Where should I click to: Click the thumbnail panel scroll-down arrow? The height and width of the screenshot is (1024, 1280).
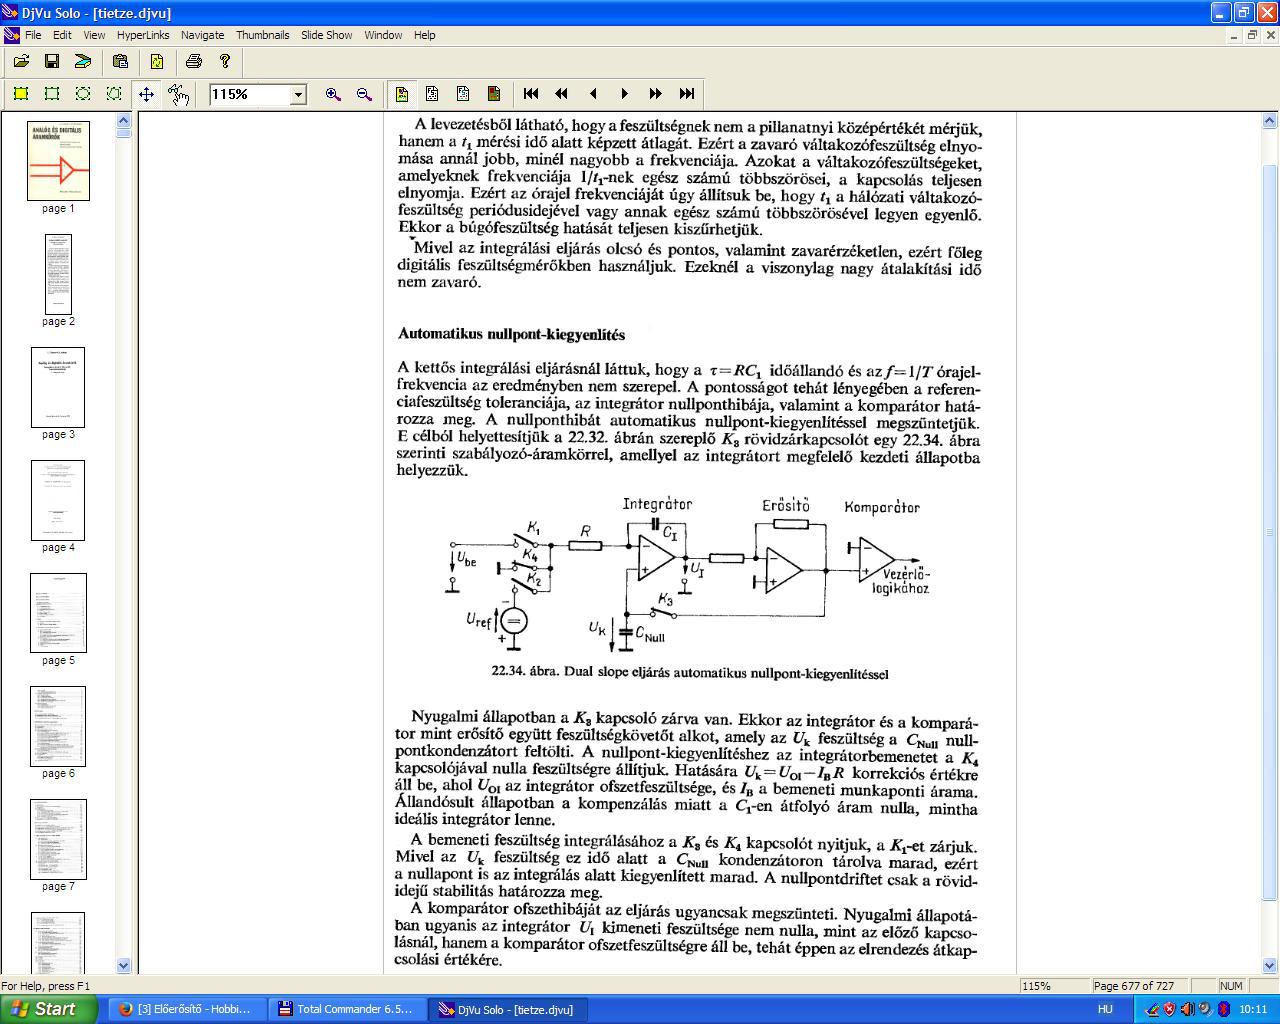tap(124, 965)
